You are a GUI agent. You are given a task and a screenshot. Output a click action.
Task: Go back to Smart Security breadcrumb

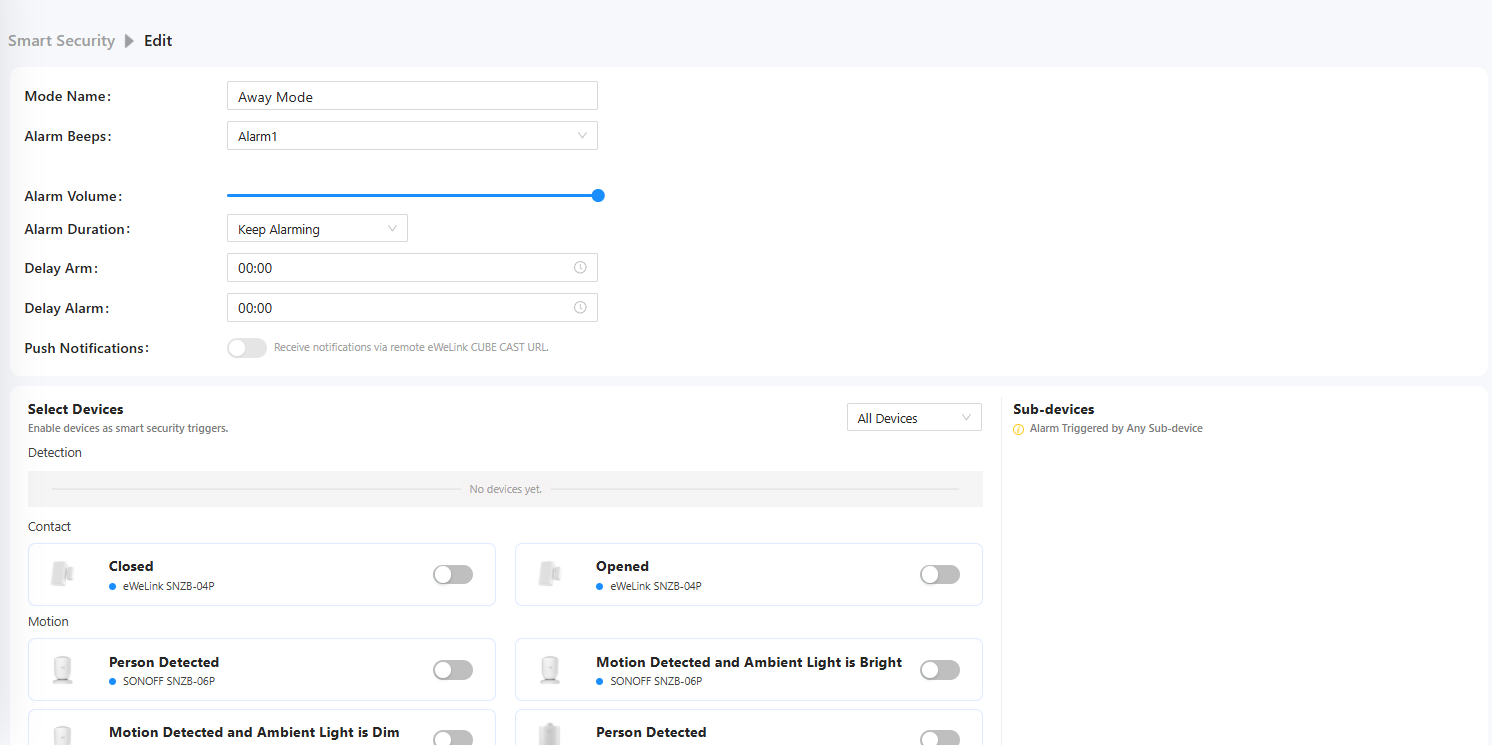click(61, 41)
